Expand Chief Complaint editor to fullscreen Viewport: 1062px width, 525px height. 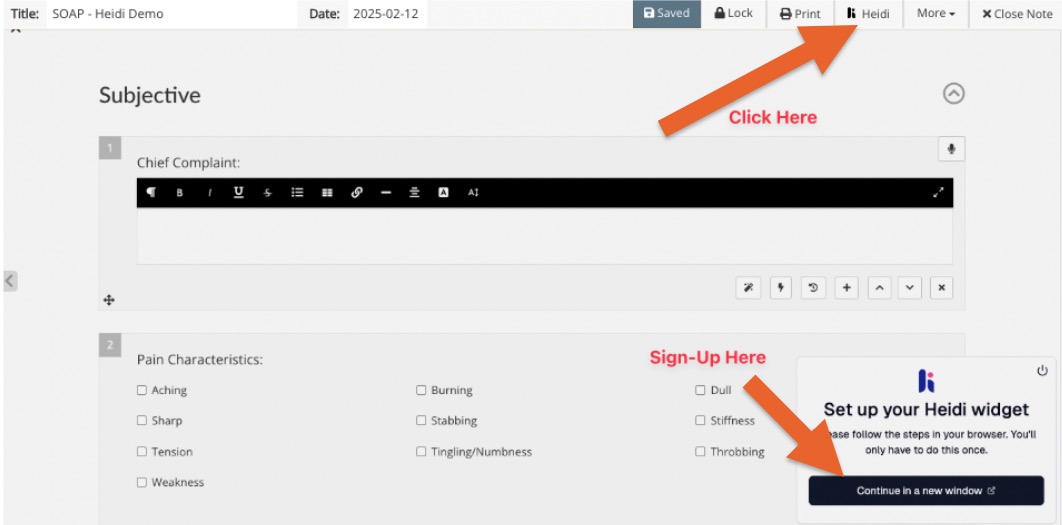tap(938, 192)
